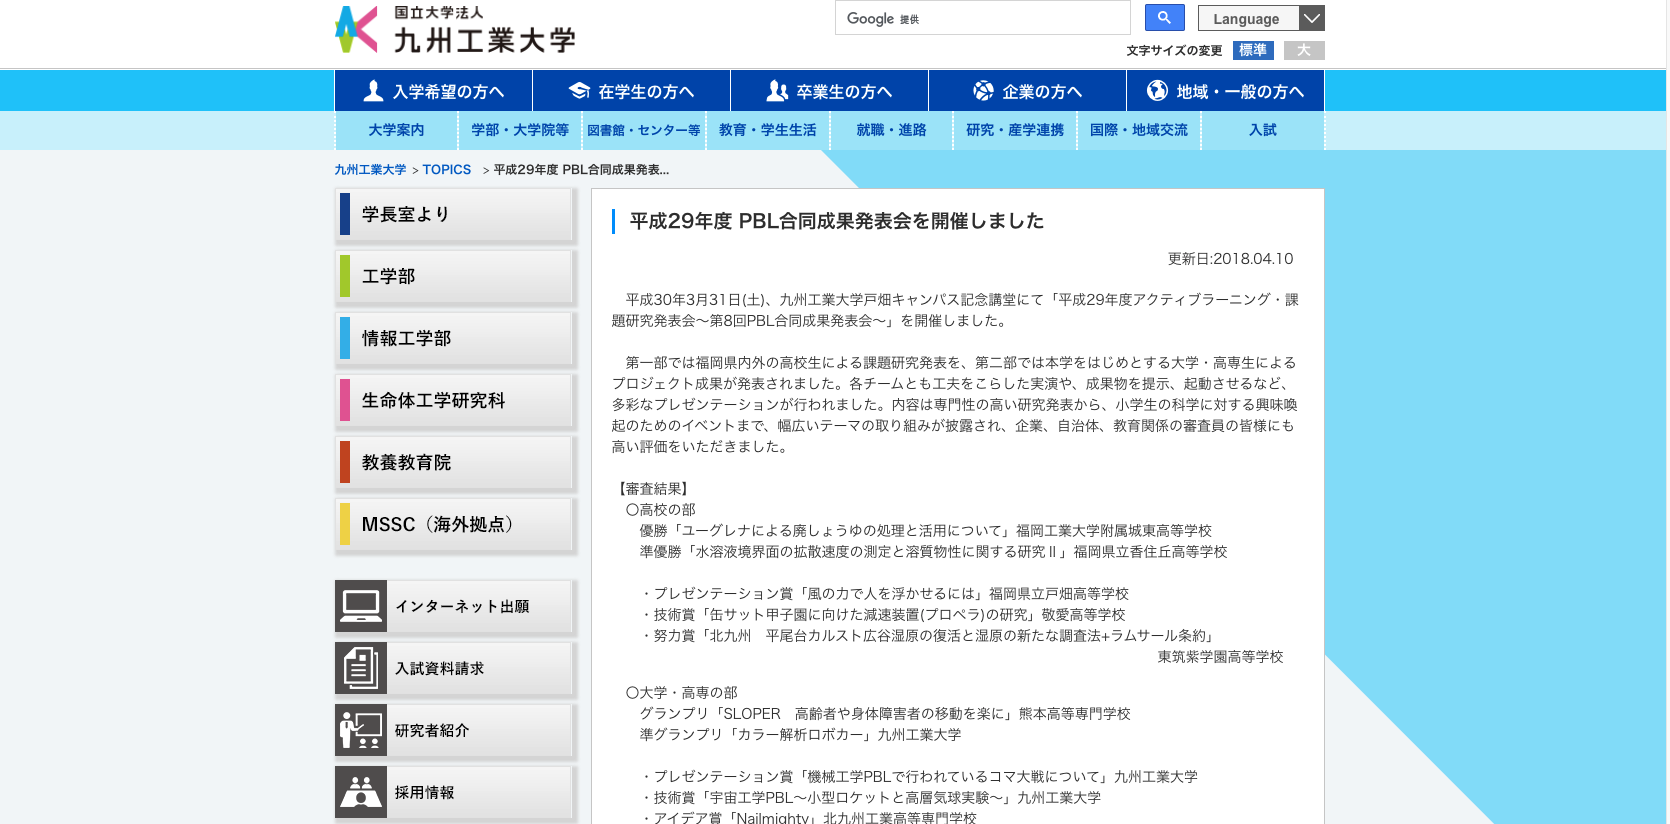Click the blue search magnifier button
This screenshot has height=824, width=1670.
(1164, 18)
